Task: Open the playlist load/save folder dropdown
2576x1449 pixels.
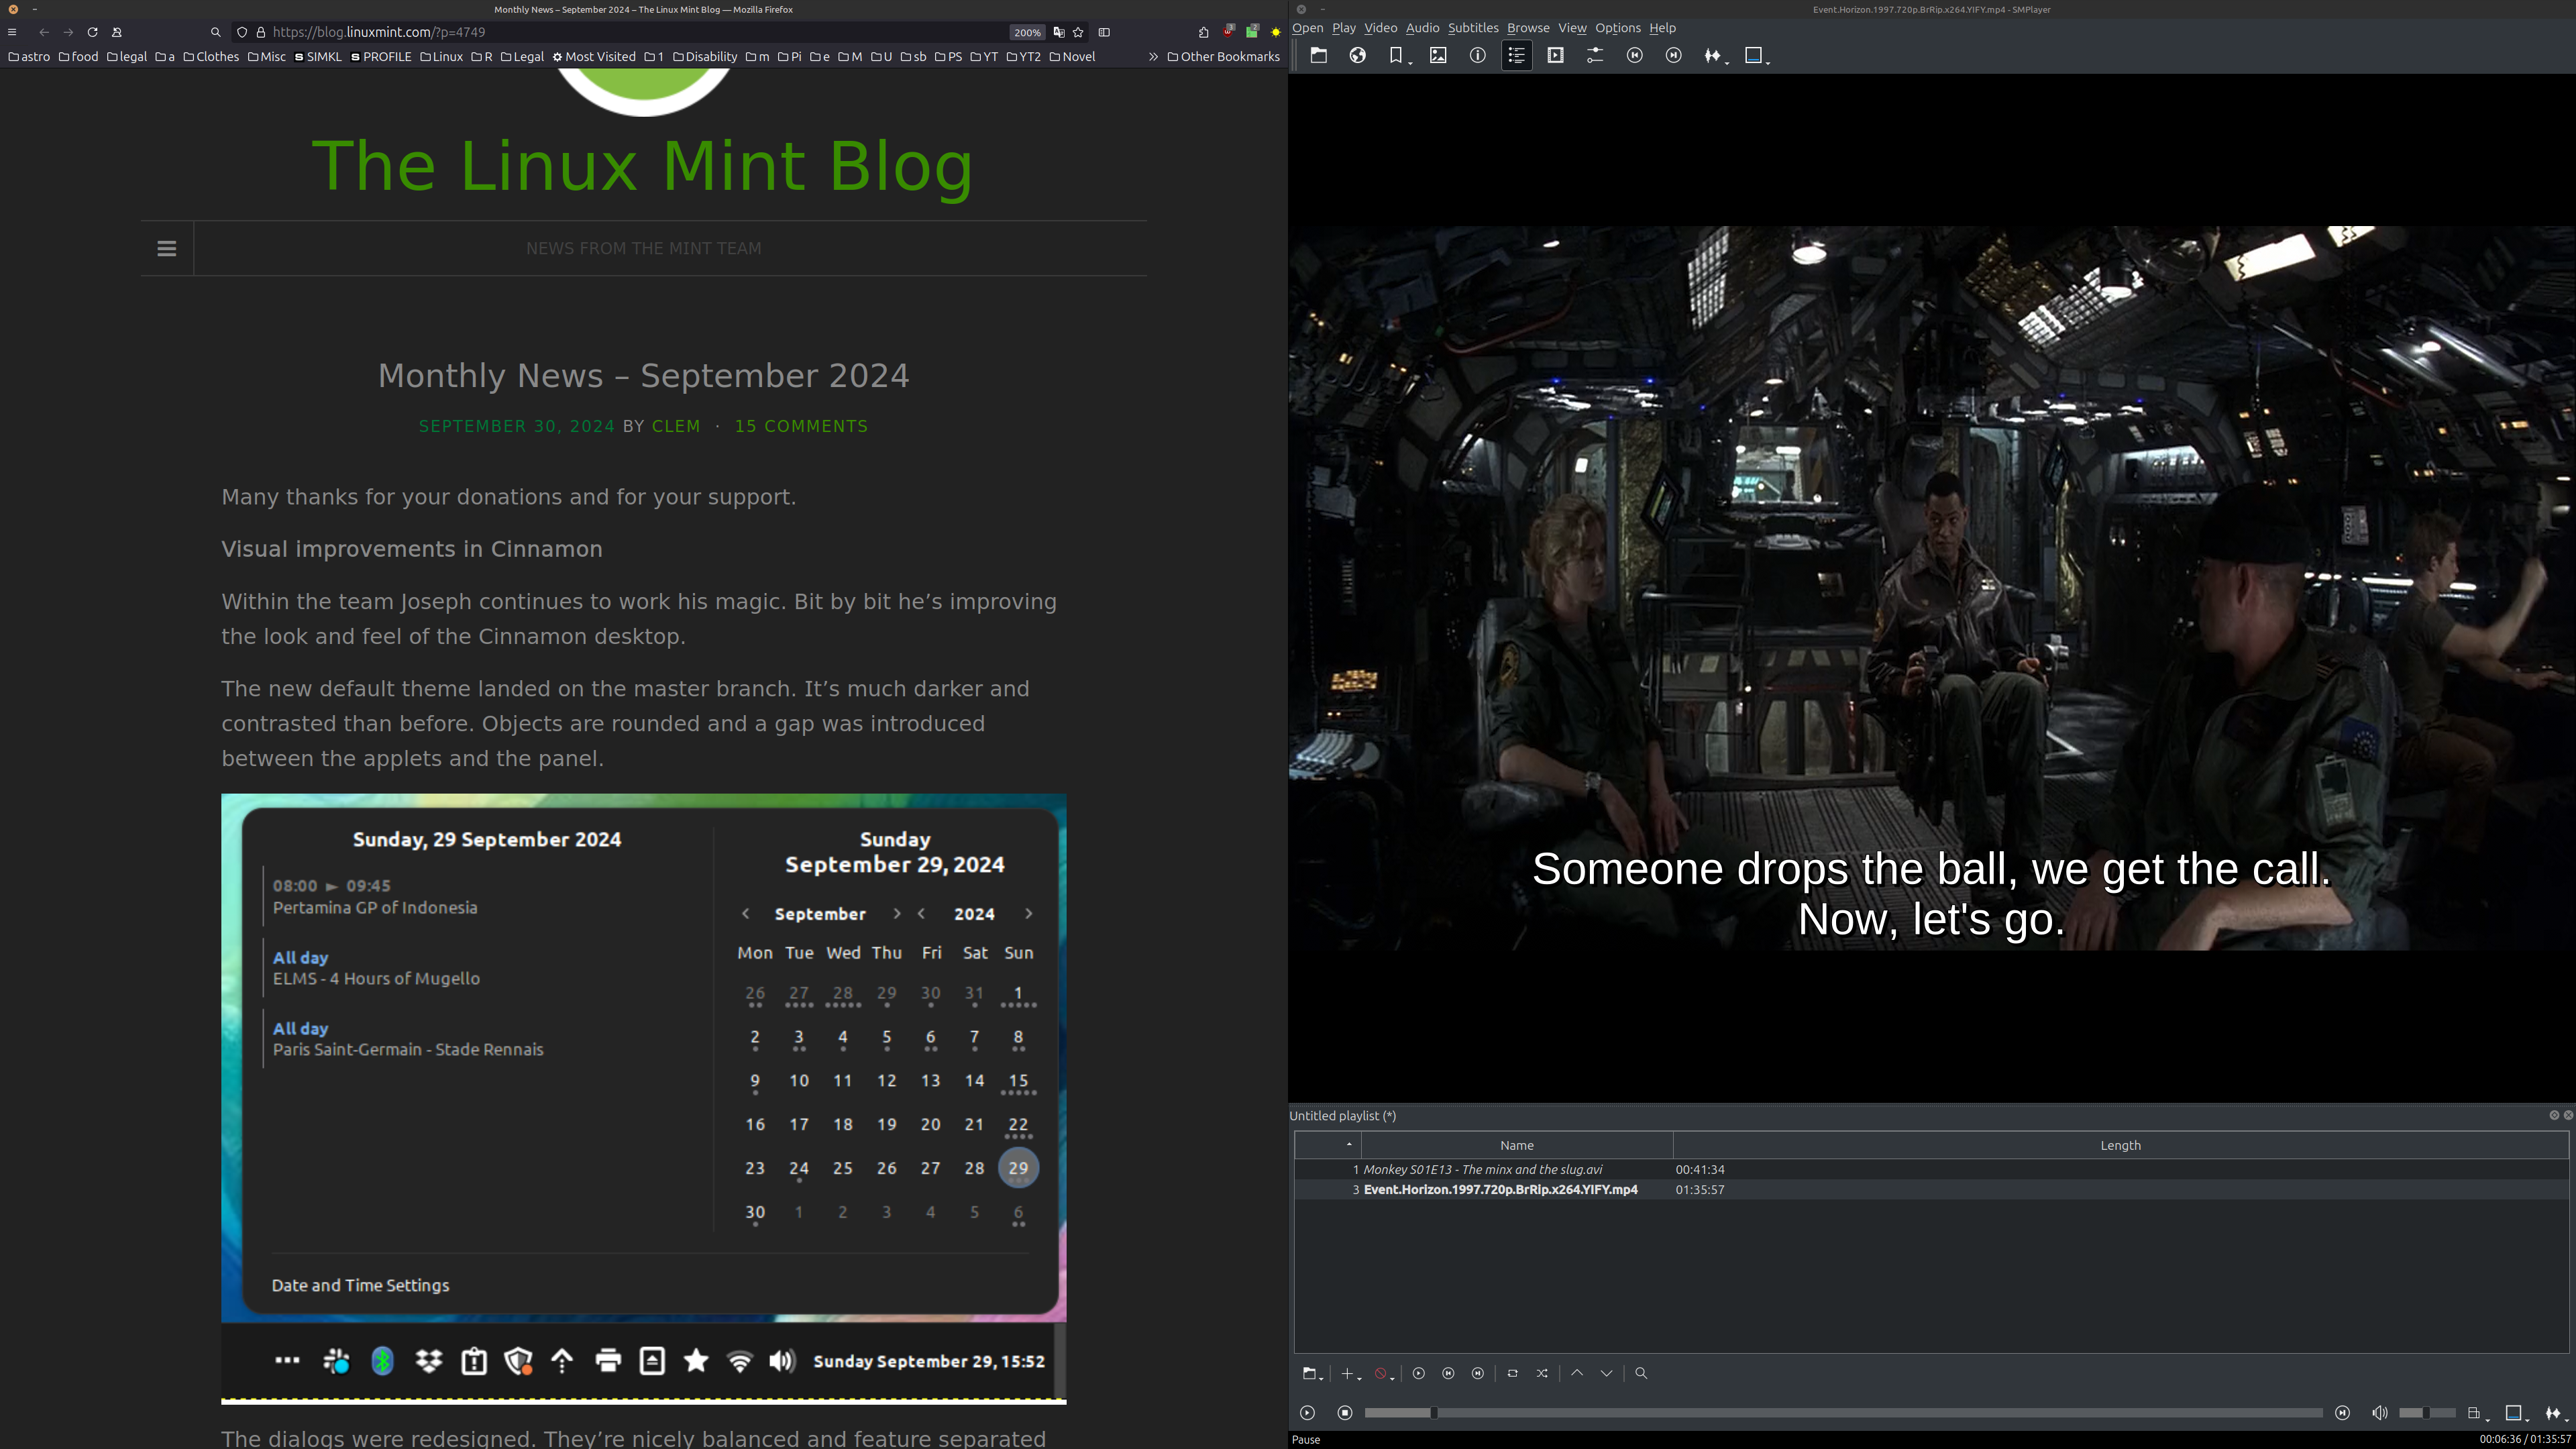Action: pos(1313,1374)
